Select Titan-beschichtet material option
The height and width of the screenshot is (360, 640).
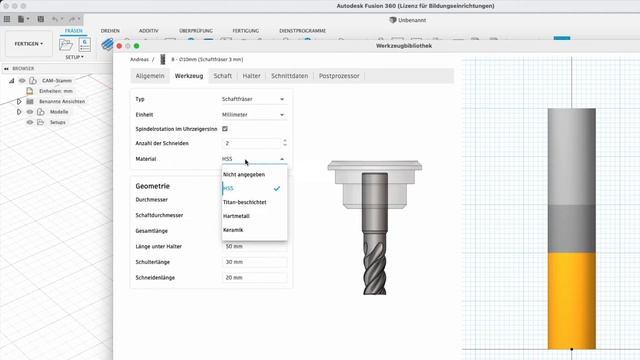[x=254, y=202]
